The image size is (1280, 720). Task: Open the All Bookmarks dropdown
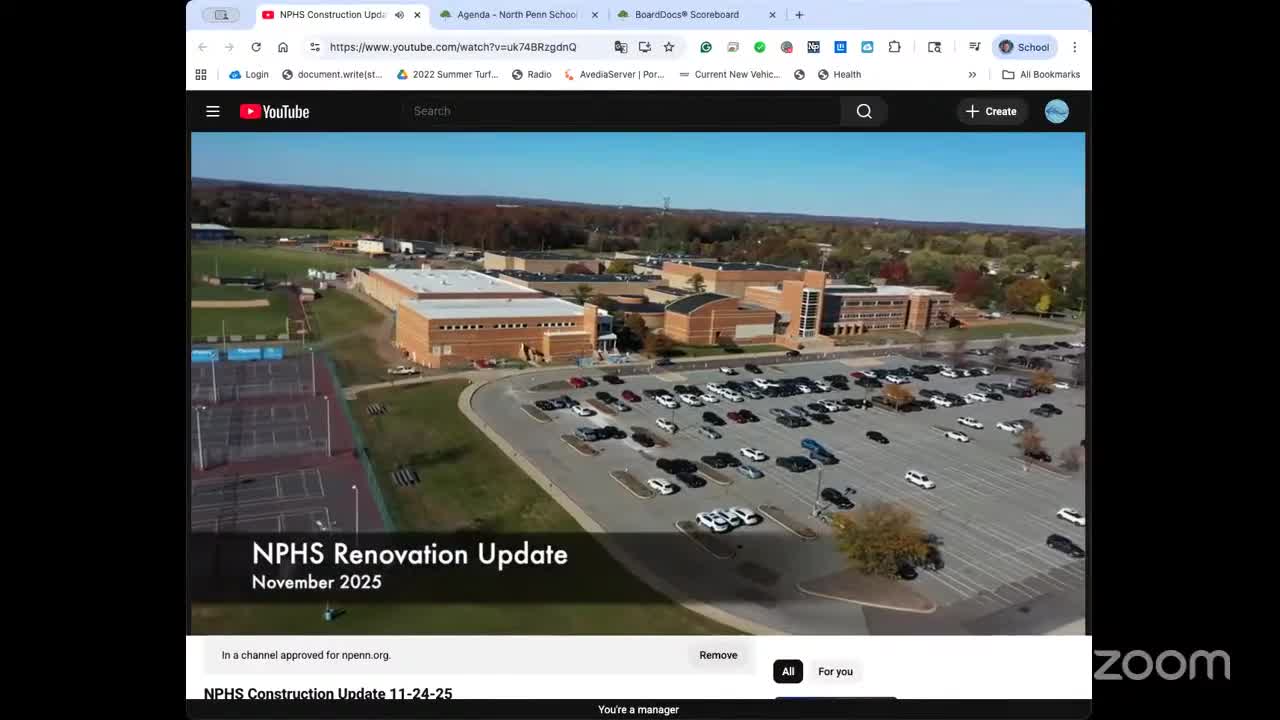1041,74
